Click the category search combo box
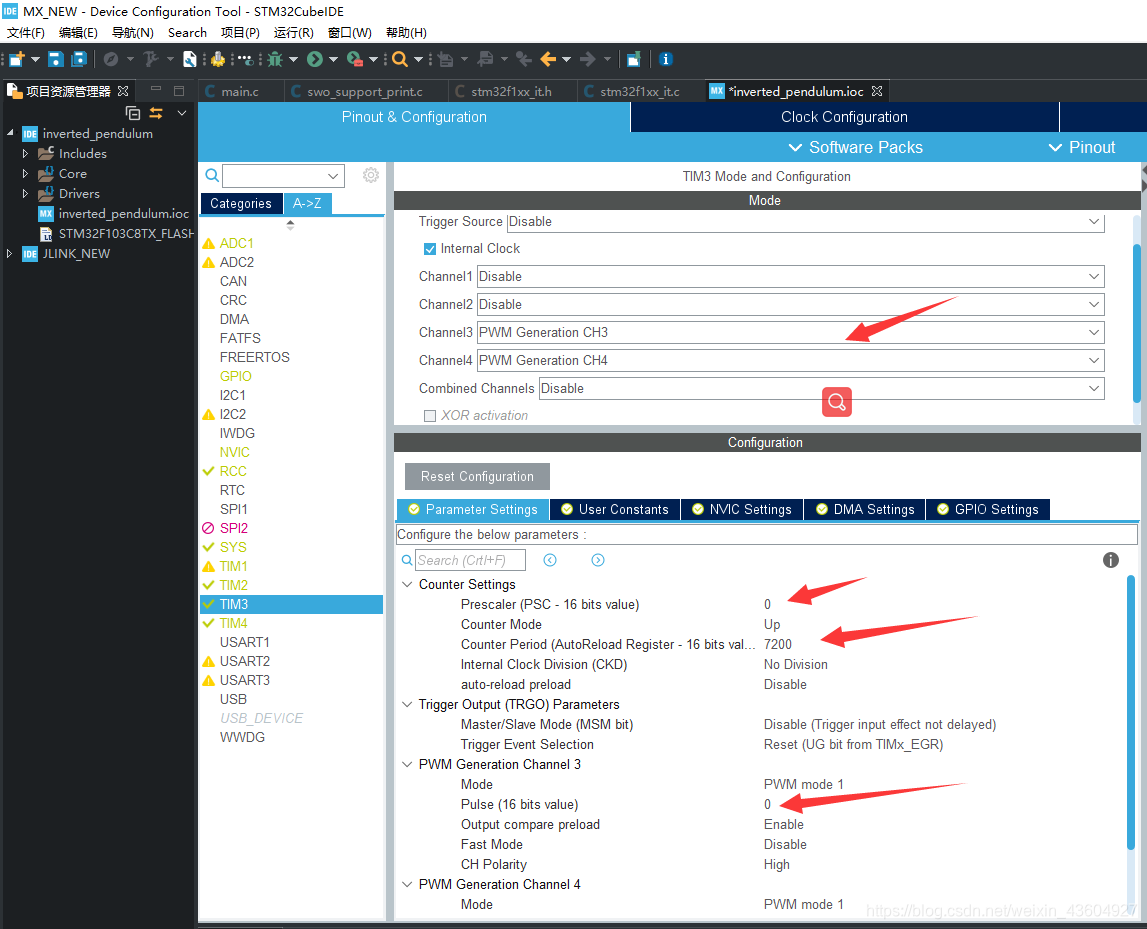The image size is (1147, 929). [283, 176]
